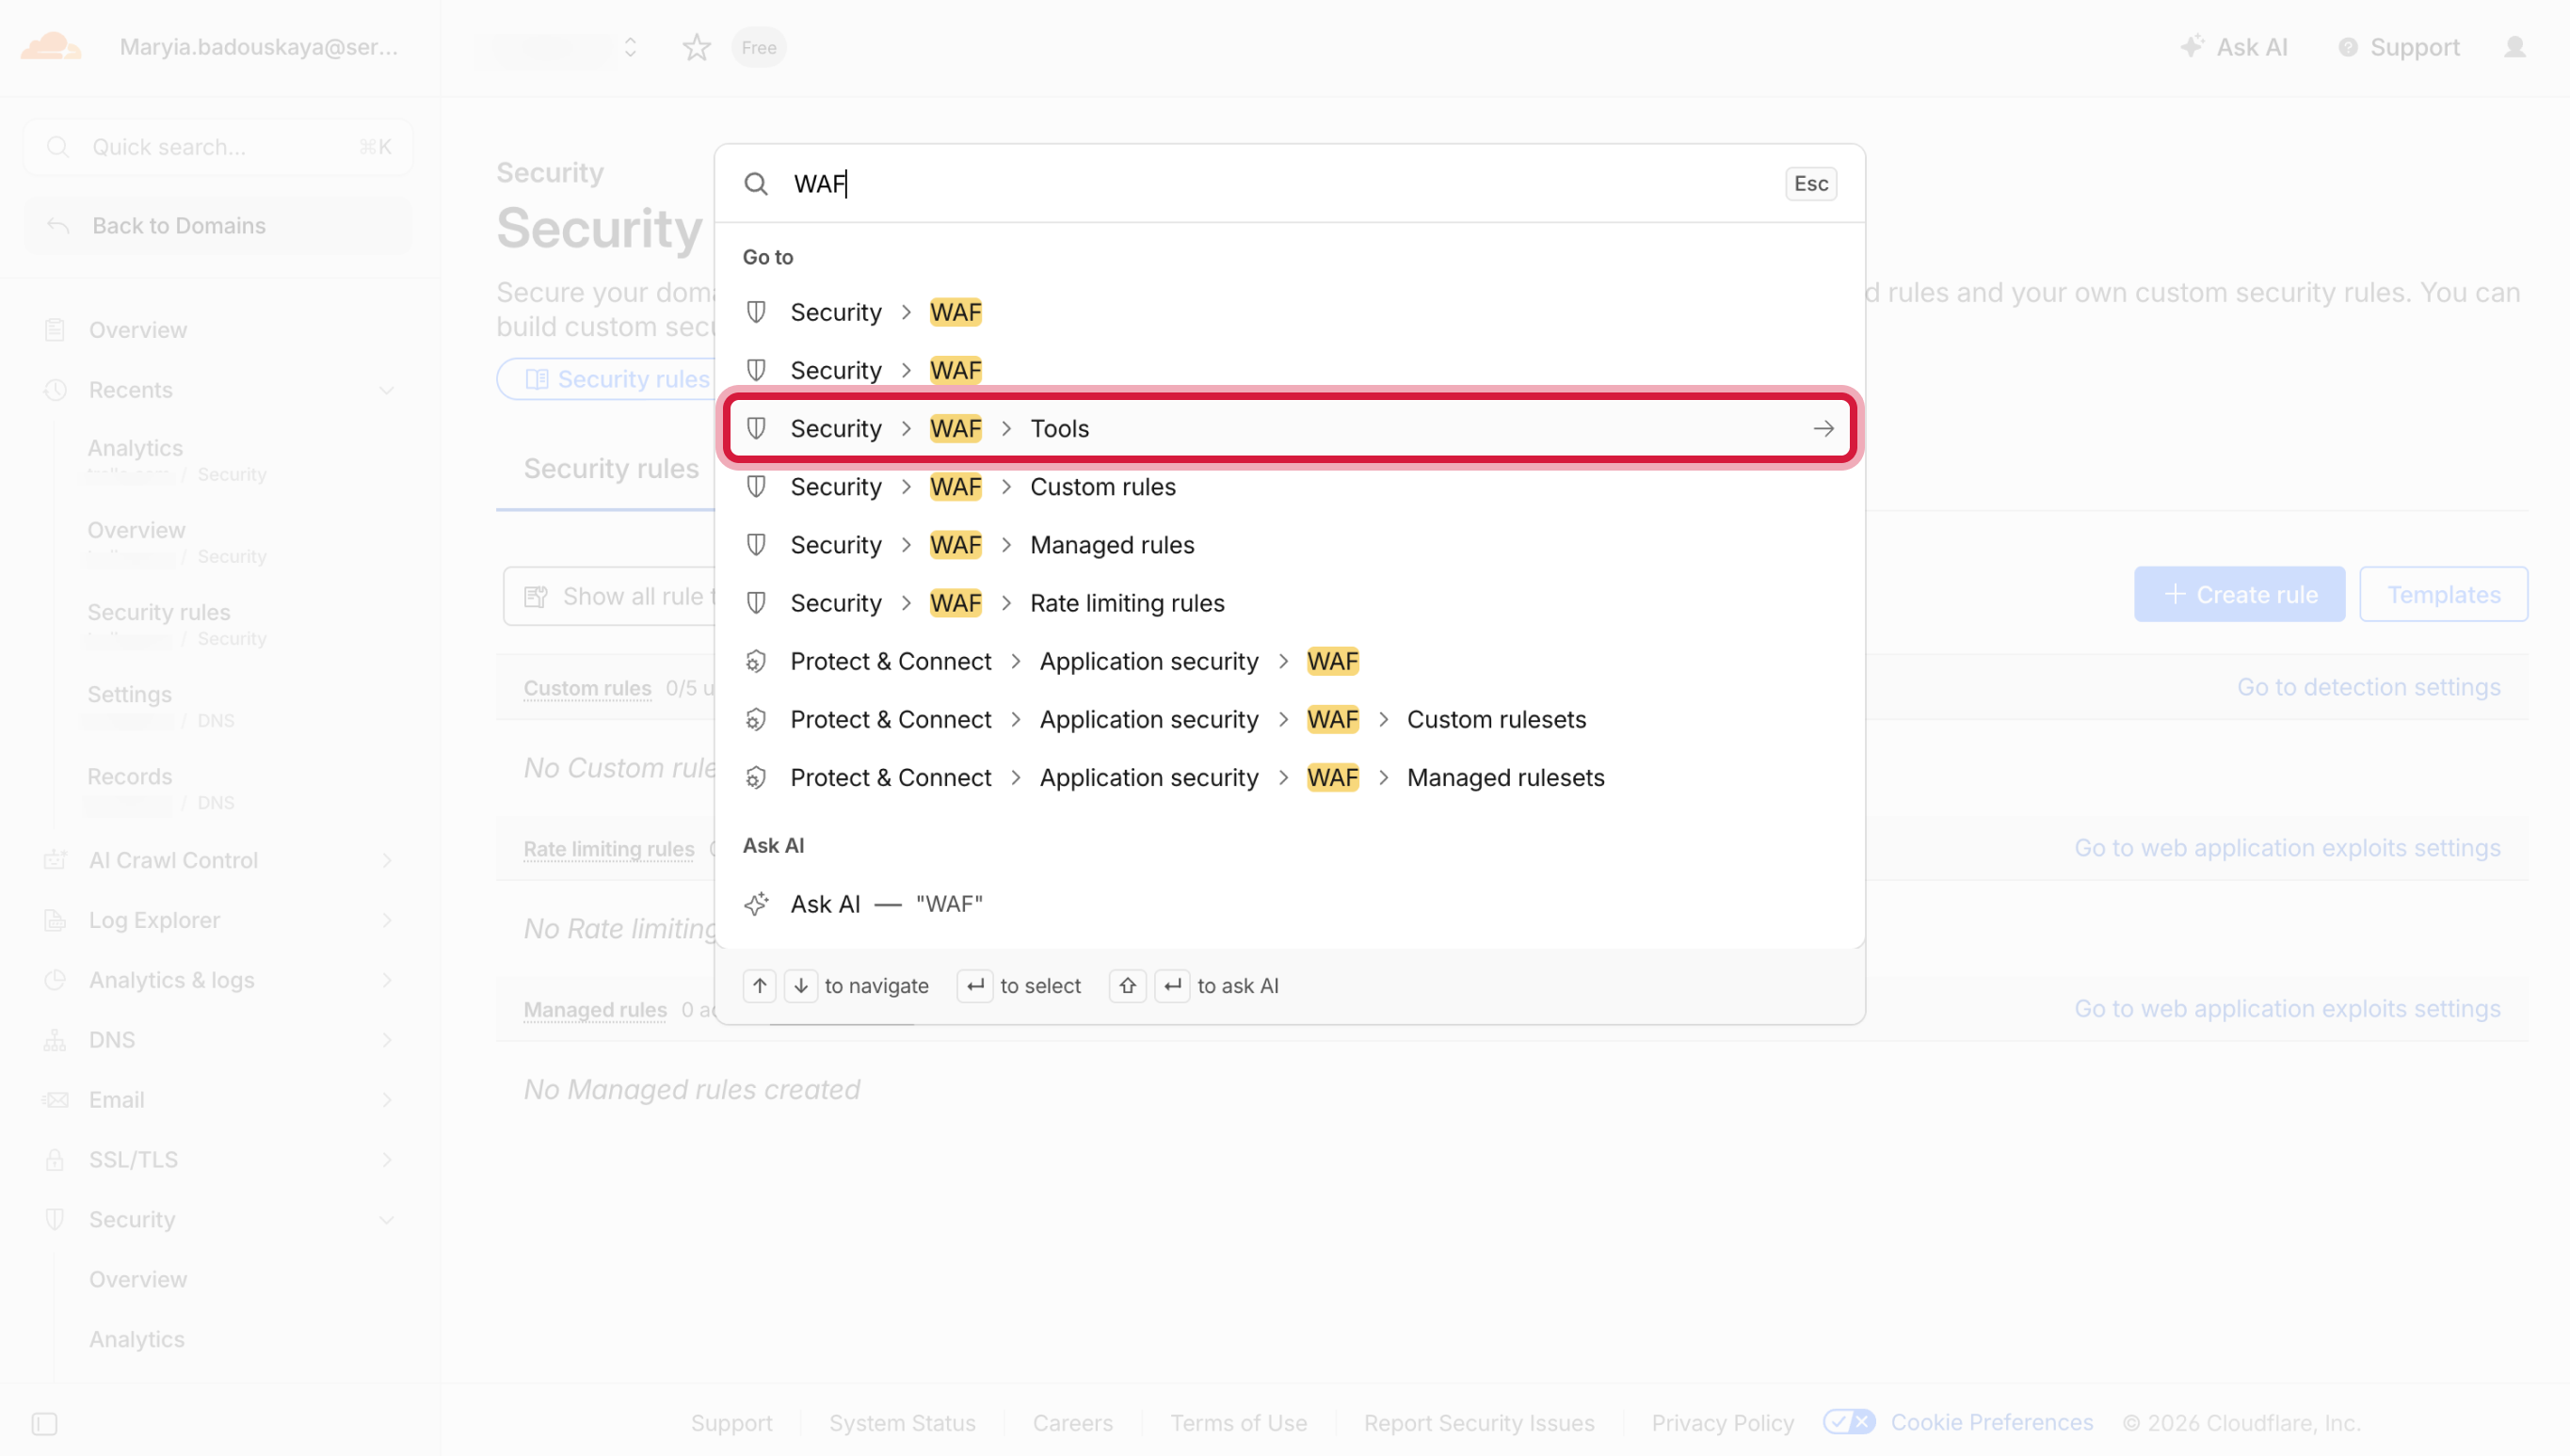The image size is (2570, 1456).
Task: Open the domain selector dropdown arrows
Action: [x=630, y=47]
